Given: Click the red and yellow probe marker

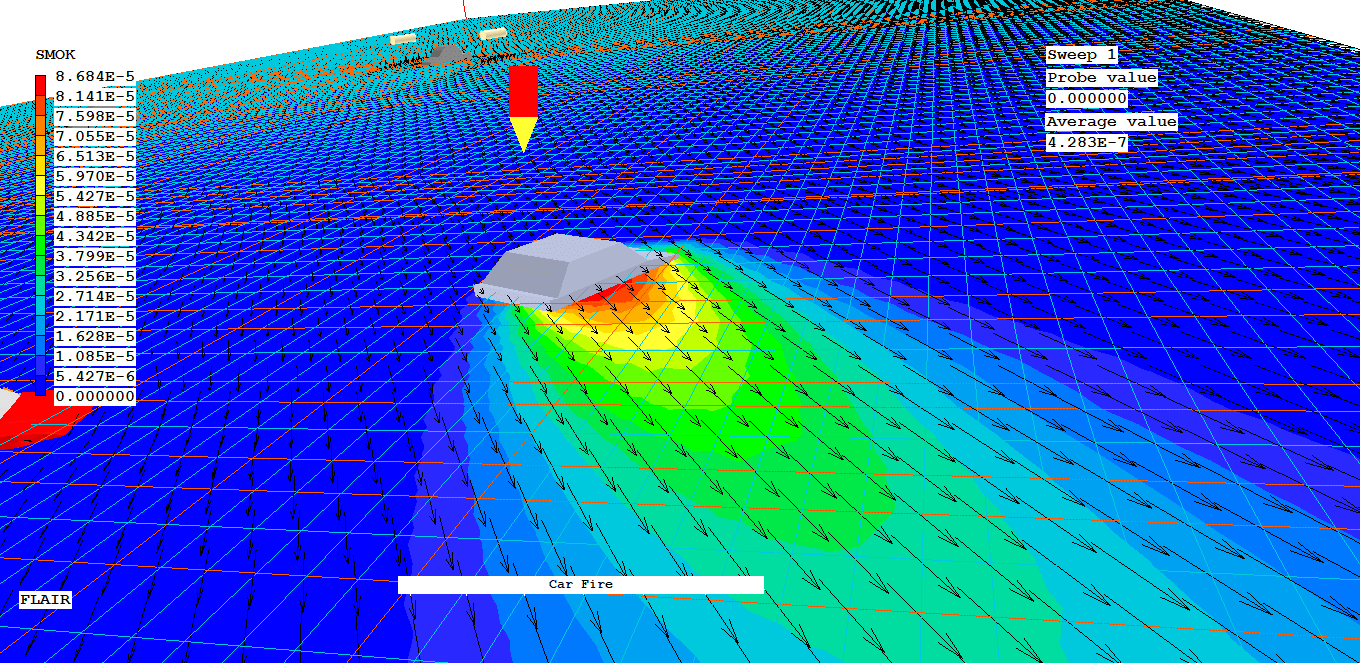Looking at the screenshot, I should pyautogui.click(x=523, y=103).
